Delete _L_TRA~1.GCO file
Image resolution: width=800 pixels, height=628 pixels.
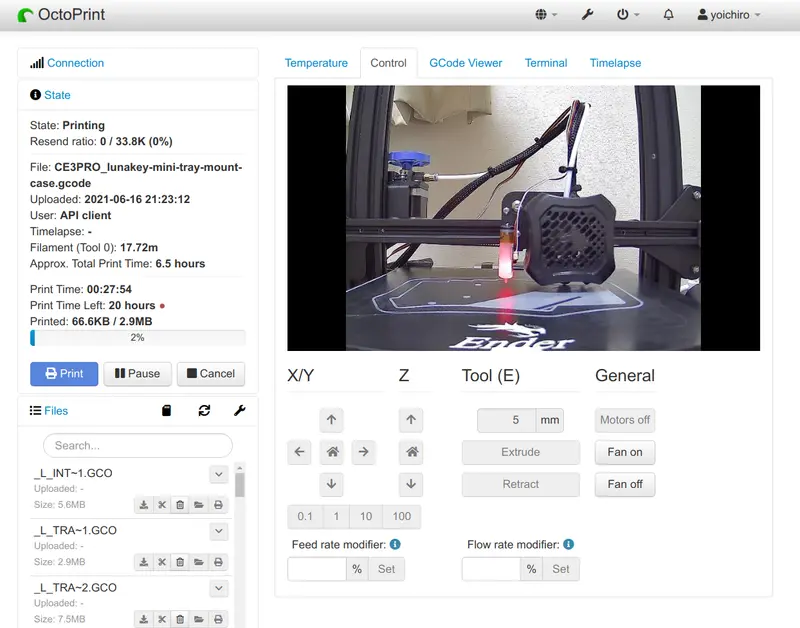click(x=180, y=562)
